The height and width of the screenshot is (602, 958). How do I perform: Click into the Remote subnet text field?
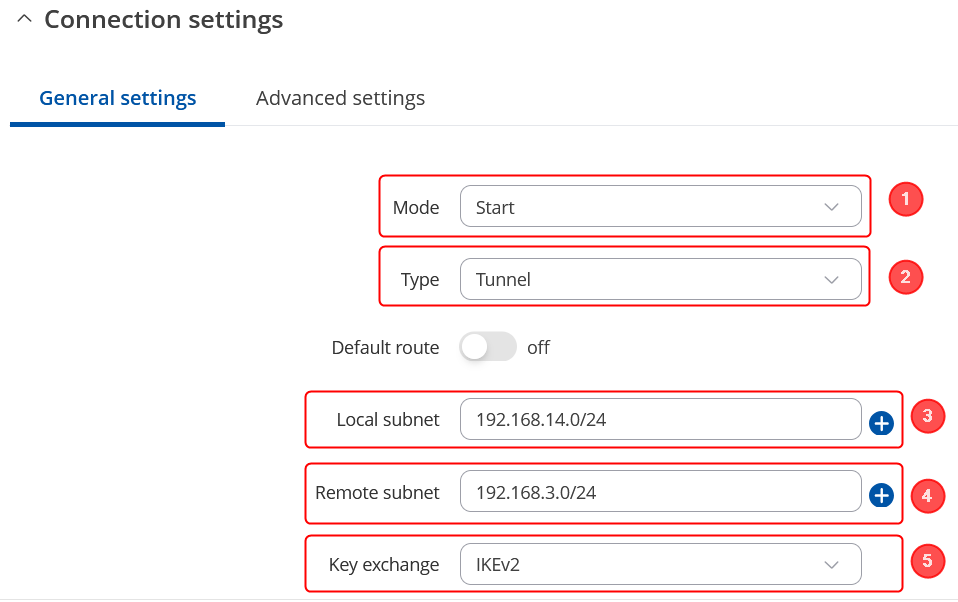(x=660, y=492)
